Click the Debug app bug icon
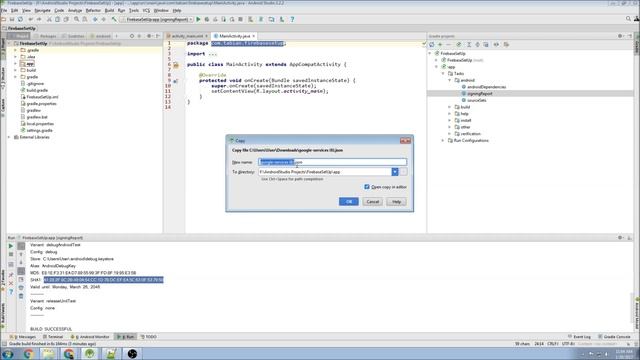Viewport: 640px width, 360px height. [207, 19]
